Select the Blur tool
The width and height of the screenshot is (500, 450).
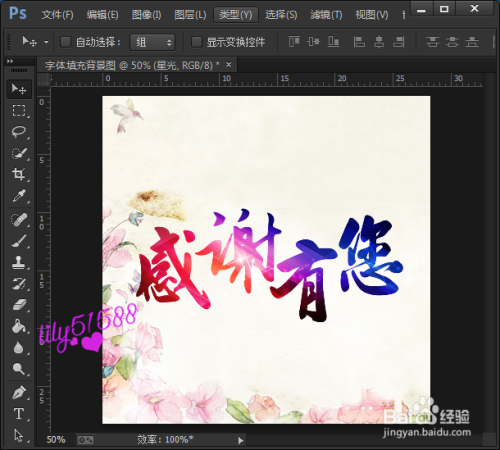19,348
